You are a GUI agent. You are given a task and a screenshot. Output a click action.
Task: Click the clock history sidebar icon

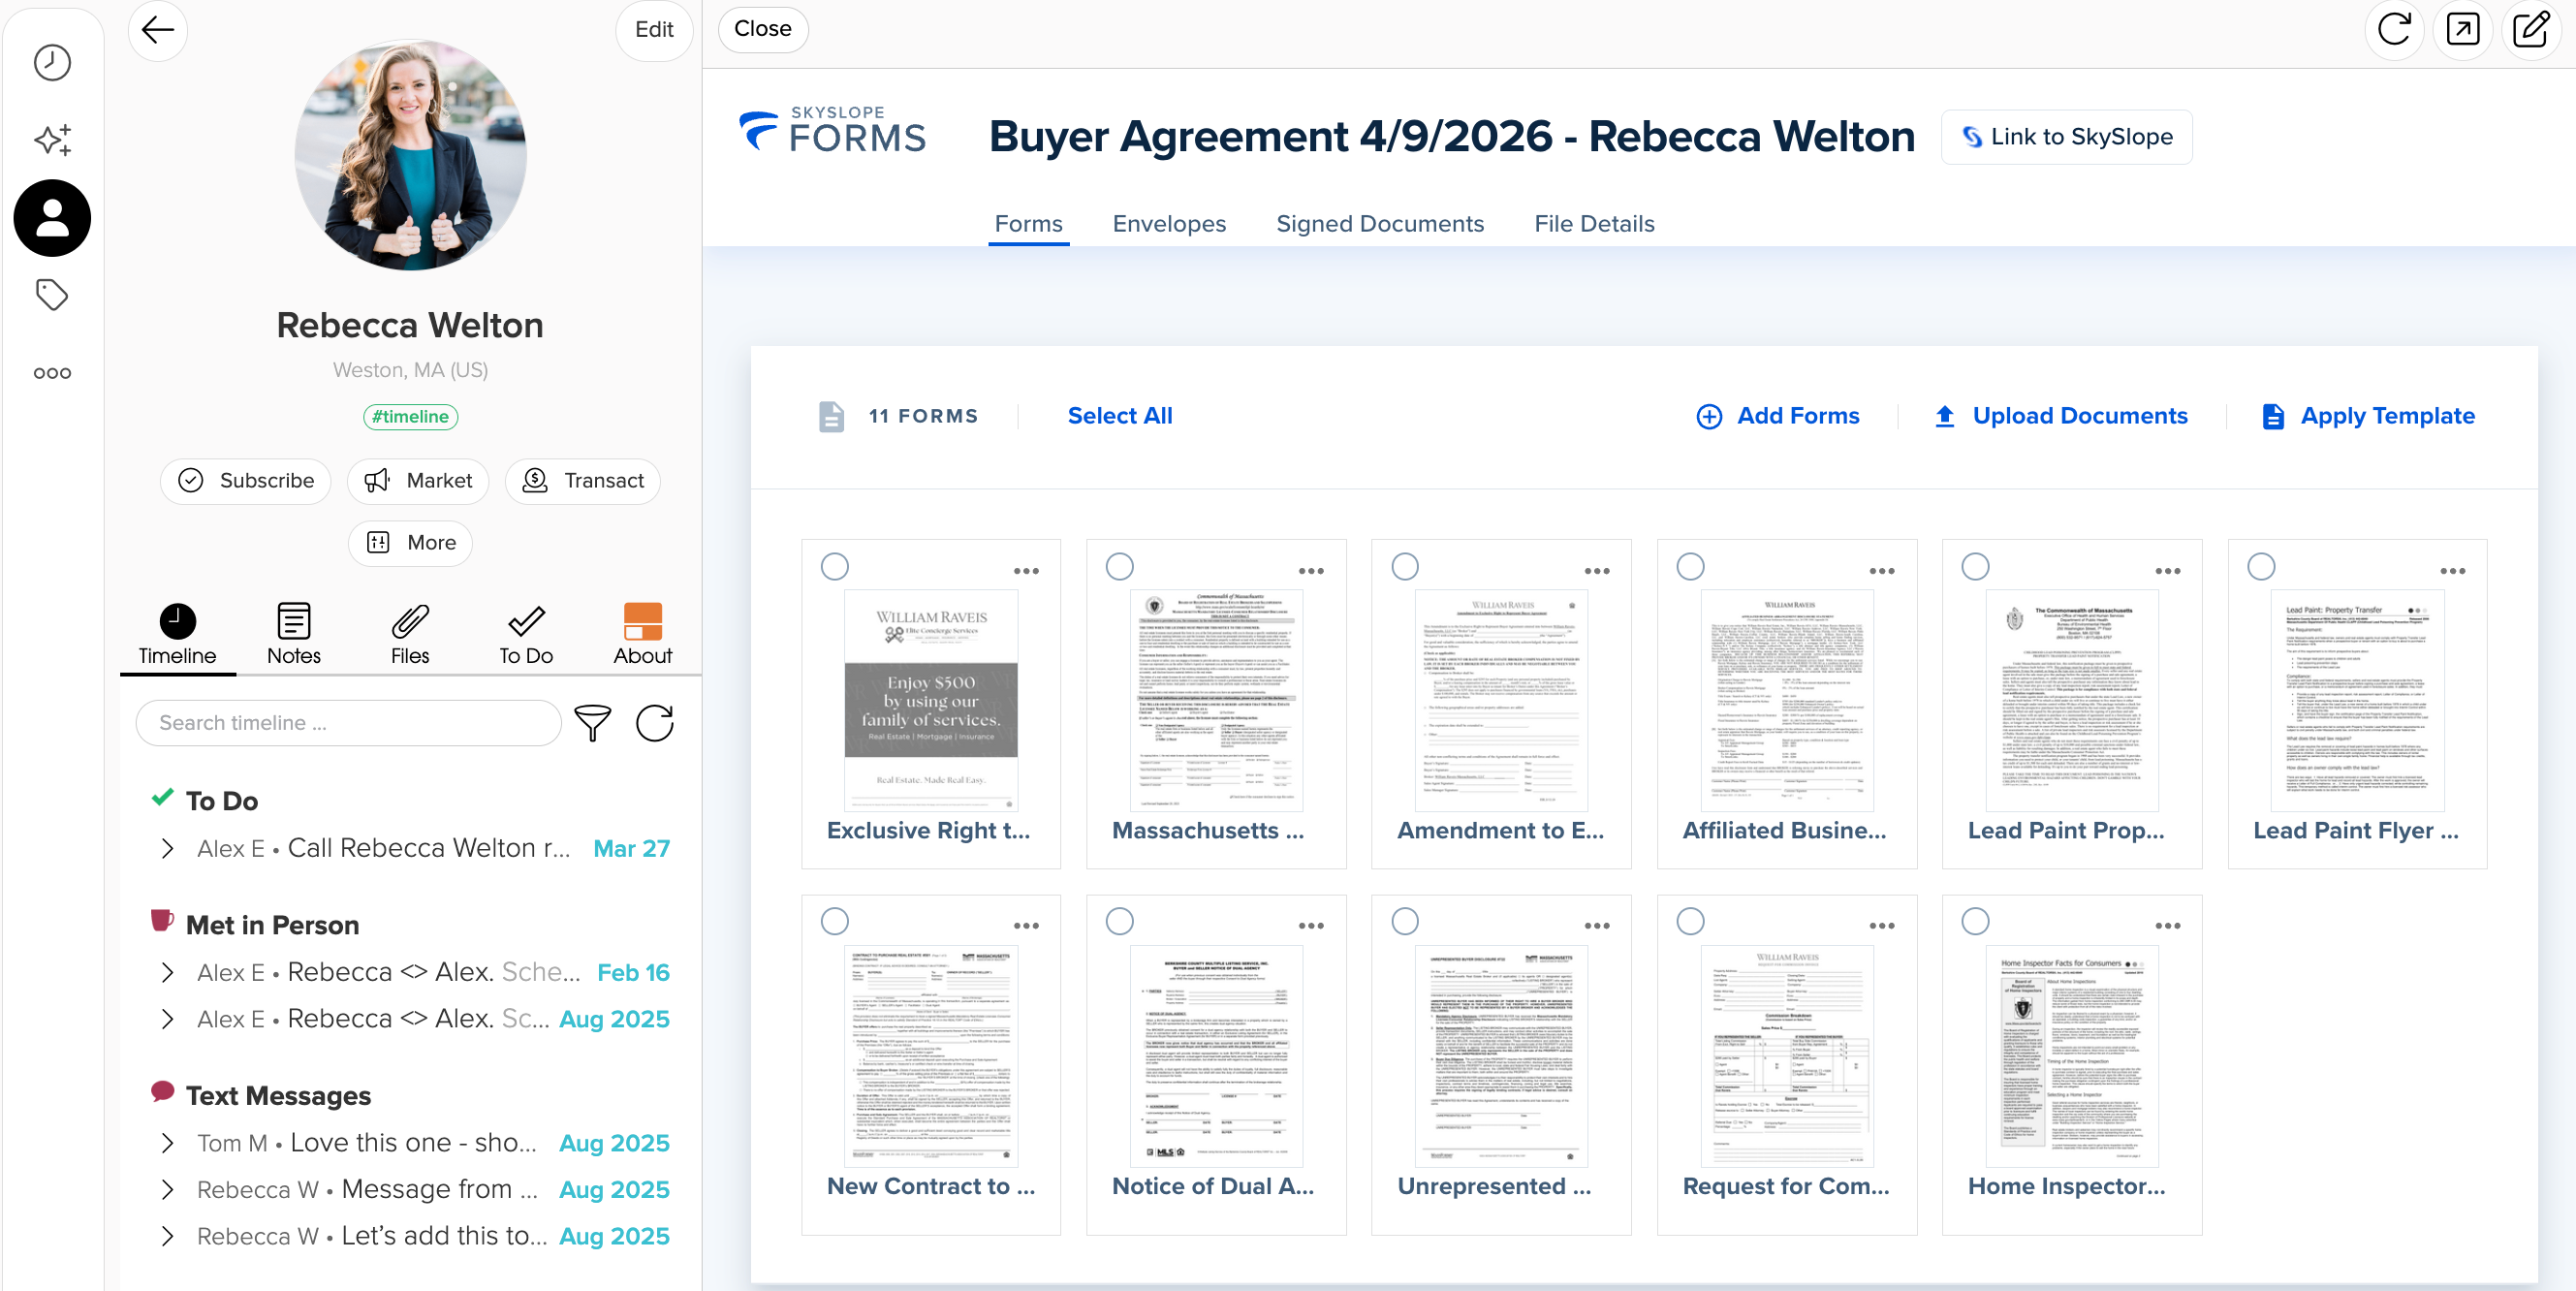pos(52,63)
